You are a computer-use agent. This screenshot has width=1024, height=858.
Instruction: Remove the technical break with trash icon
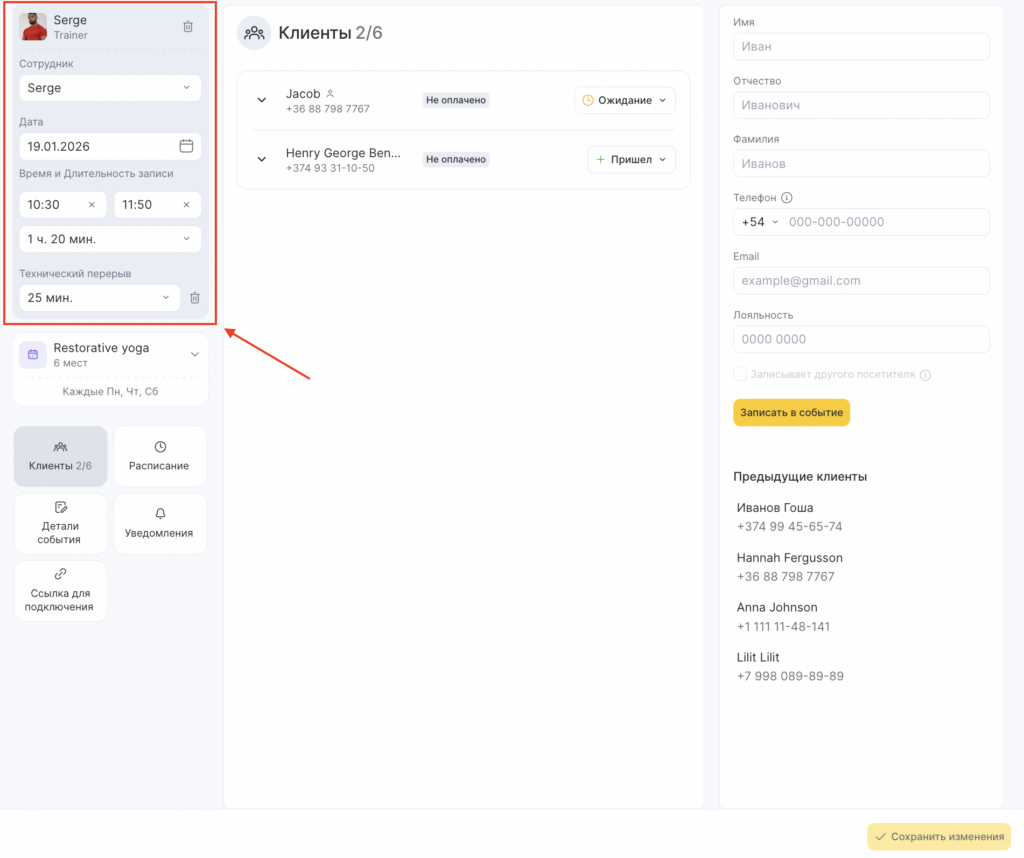[195, 298]
